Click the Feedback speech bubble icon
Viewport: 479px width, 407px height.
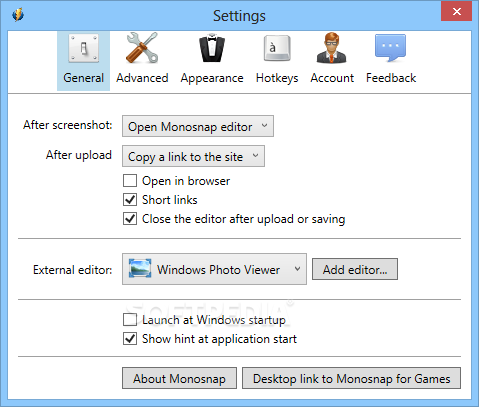coord(390,48)
